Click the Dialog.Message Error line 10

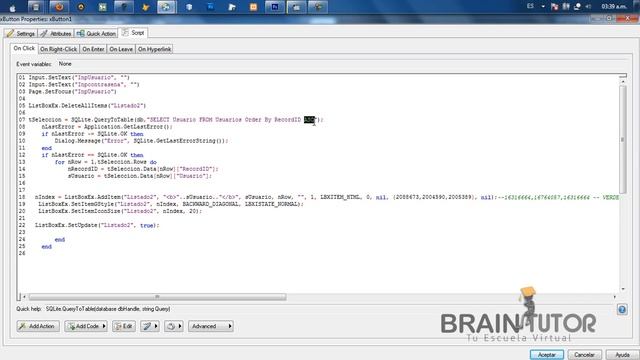point(141,141)
